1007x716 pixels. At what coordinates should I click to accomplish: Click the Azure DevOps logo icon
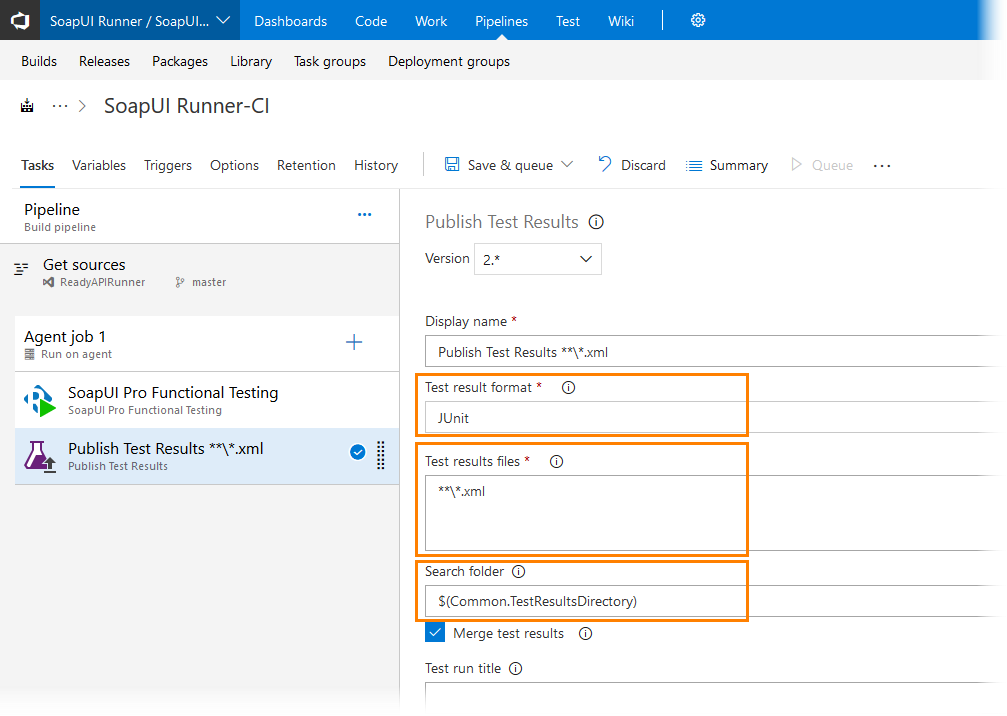19,20
